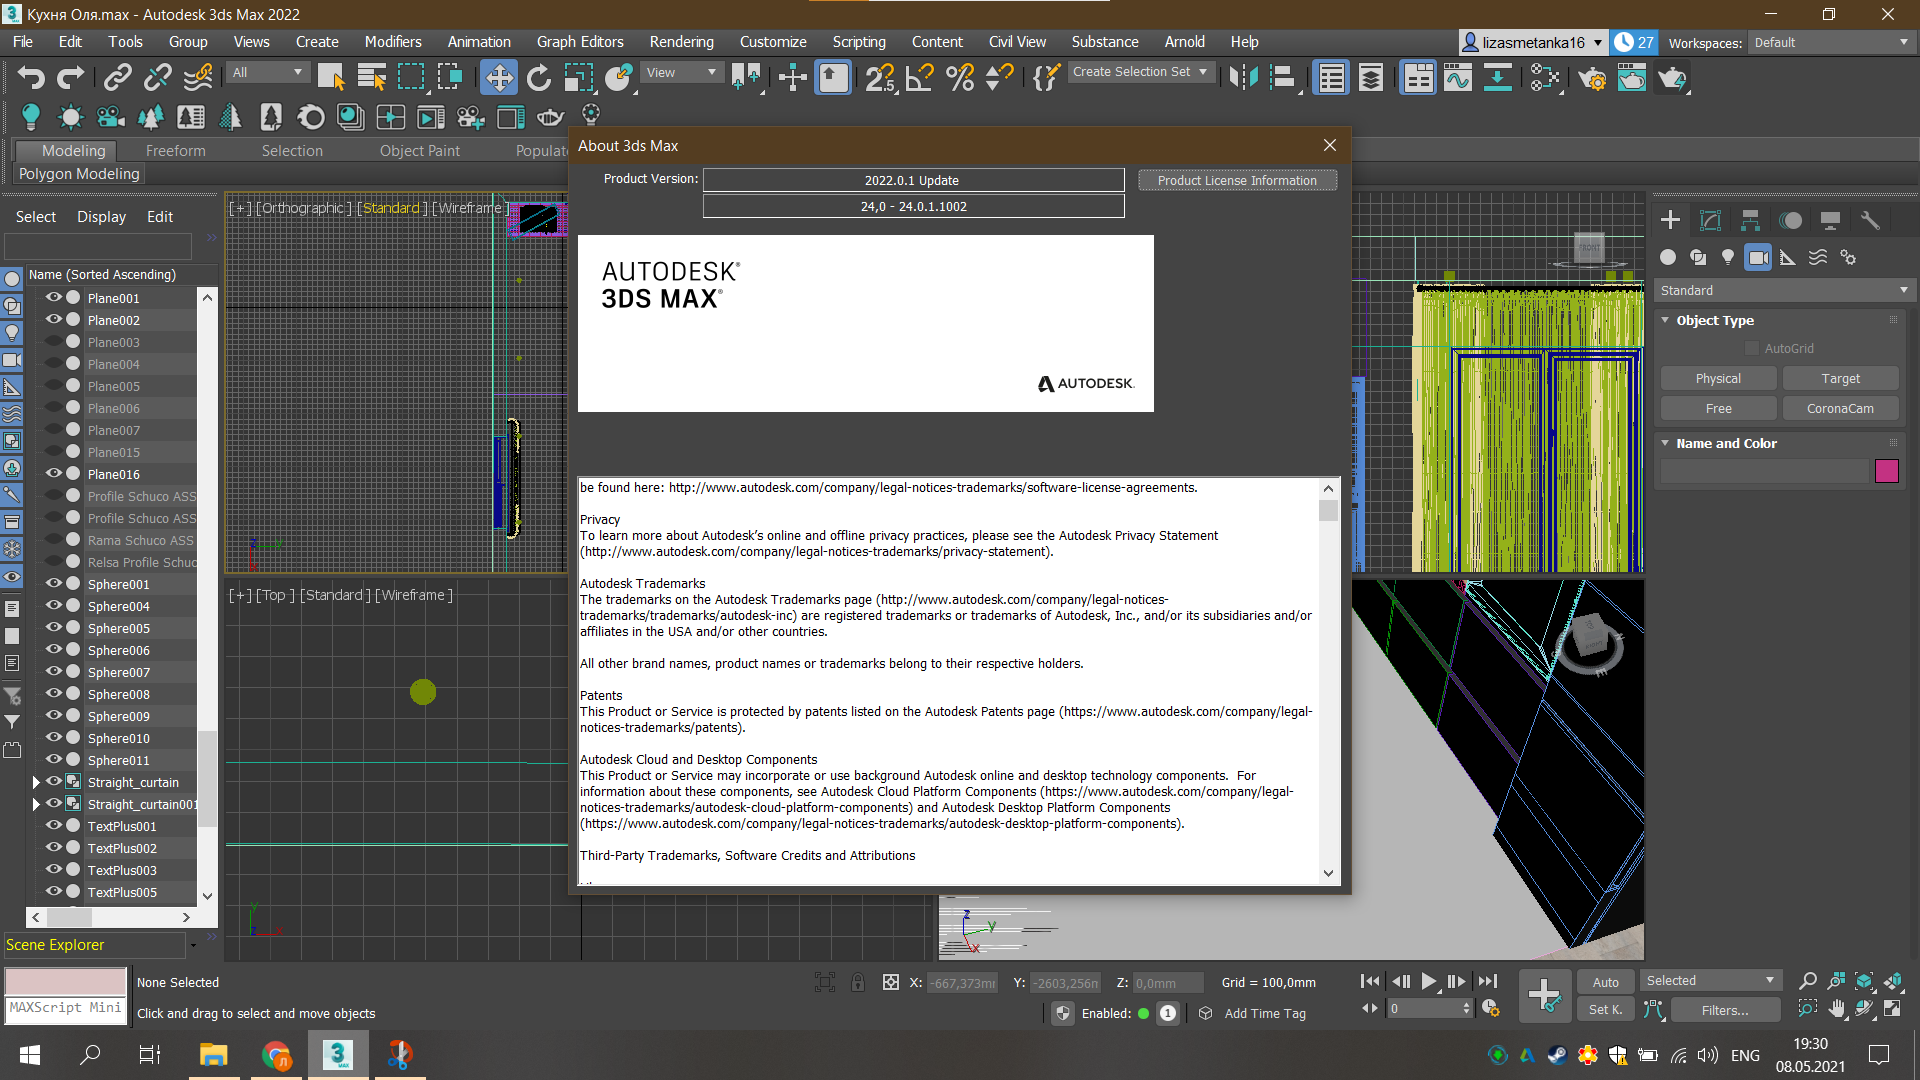The width and height of the screenshot is (1920, 1080).
Task: Switch to the Object Paint ribbon tab
Action: pos(419,150)
